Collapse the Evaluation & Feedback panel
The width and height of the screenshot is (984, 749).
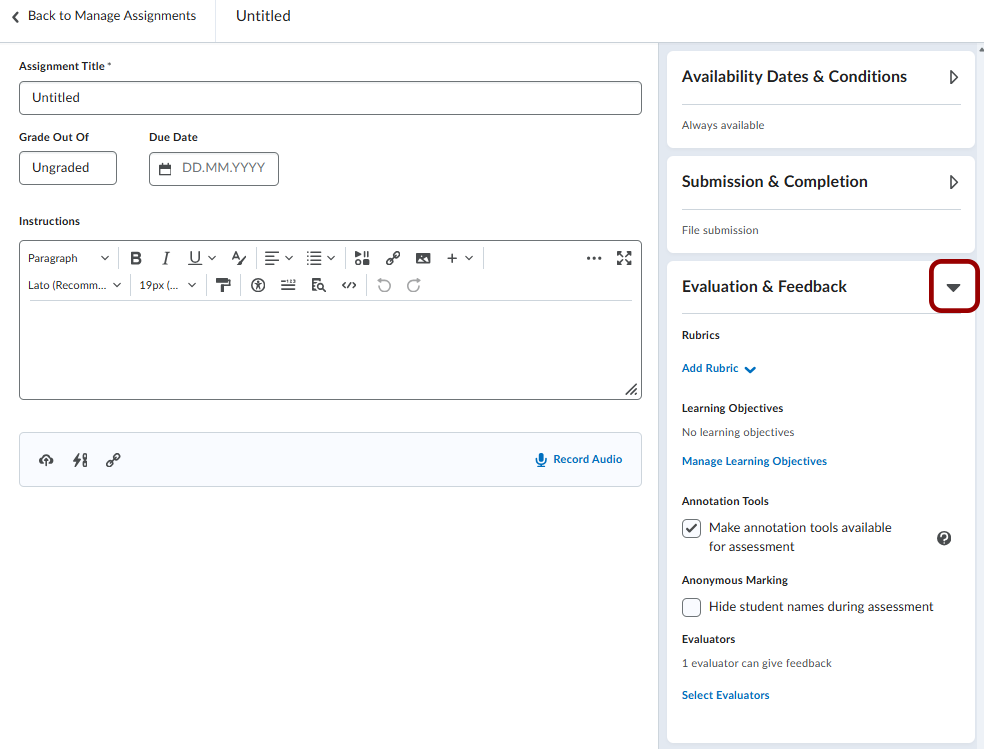tap(953, 287)
